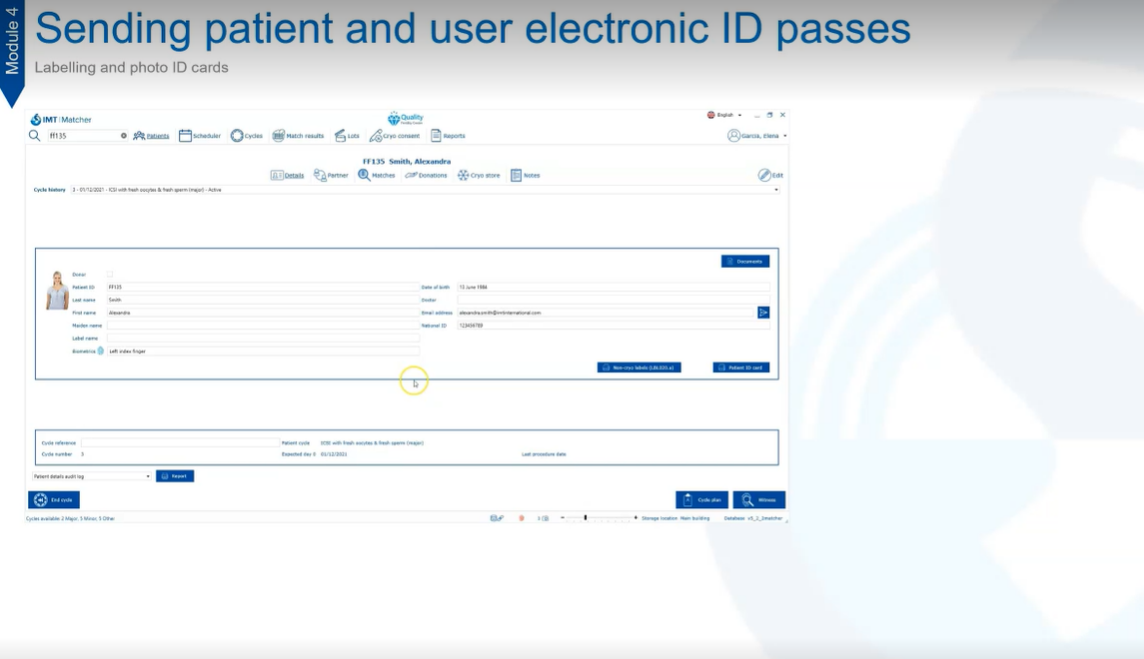Image resolution: width=1144 pixels, height=659 pixels.
Task: Switch to the Cryo store tab
Action: click(479, 175)
